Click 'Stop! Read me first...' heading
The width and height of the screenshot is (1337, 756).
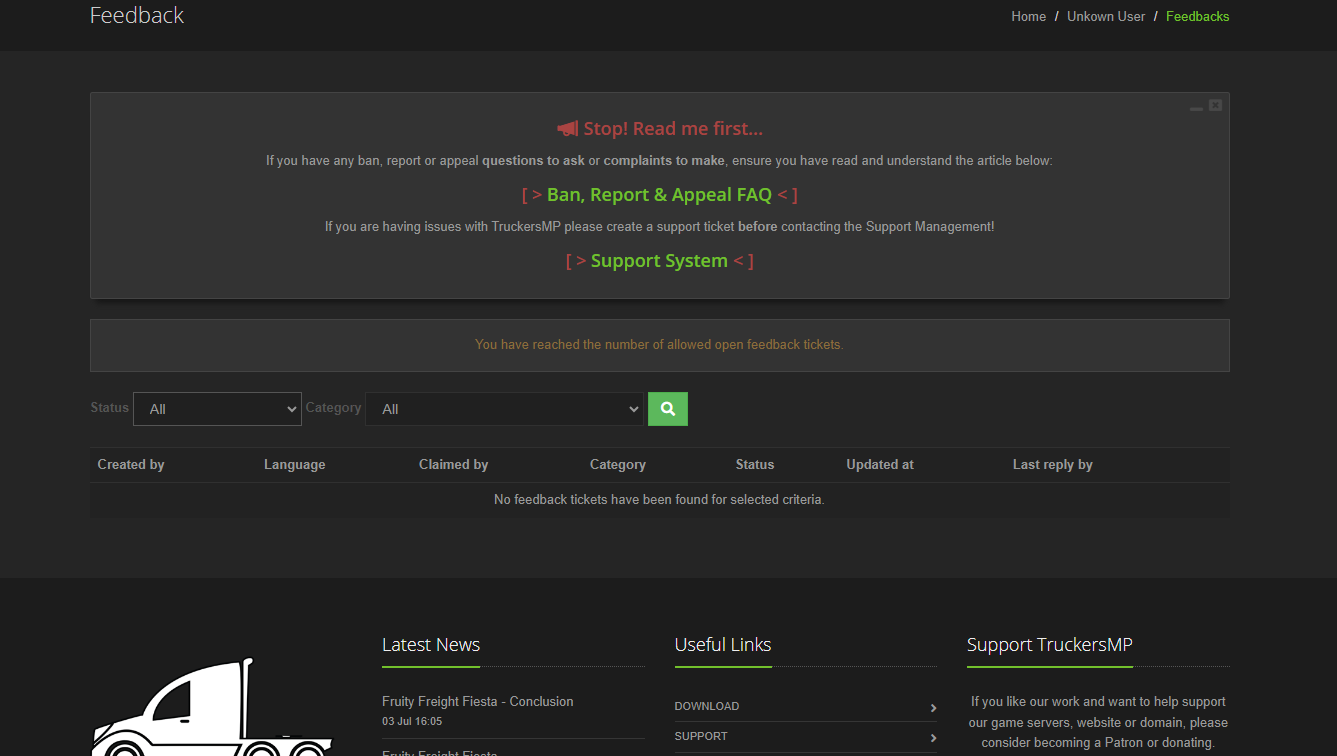tap(673, 129)
